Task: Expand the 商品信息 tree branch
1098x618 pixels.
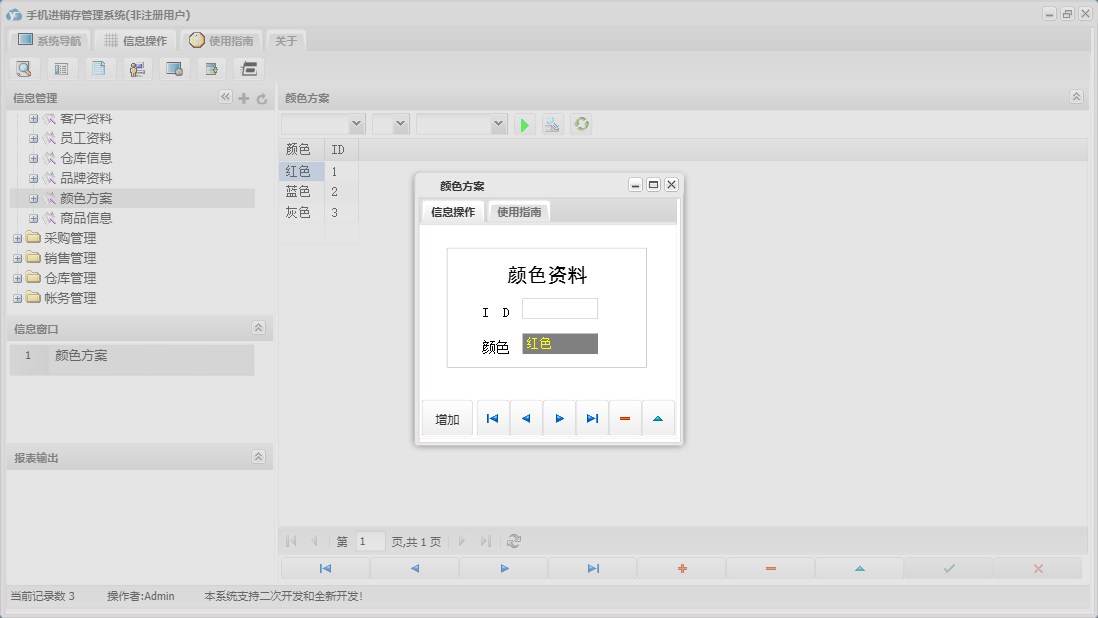Action: [x=33, y=217]
